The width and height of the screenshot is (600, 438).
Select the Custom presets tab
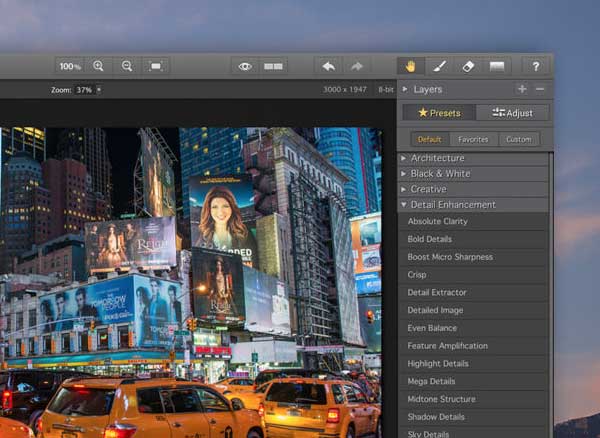pyautogui.click(x=519, y=139)
